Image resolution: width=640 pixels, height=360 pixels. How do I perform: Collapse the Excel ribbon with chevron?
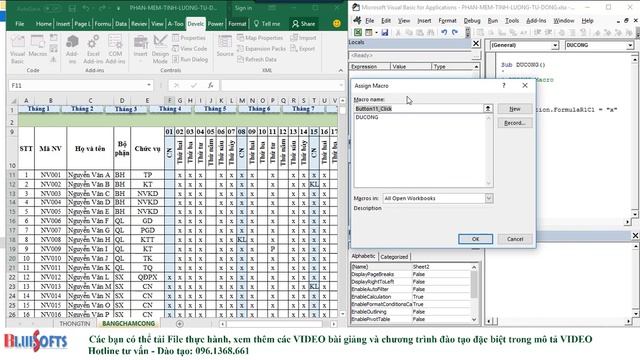(x=341, y=71)
